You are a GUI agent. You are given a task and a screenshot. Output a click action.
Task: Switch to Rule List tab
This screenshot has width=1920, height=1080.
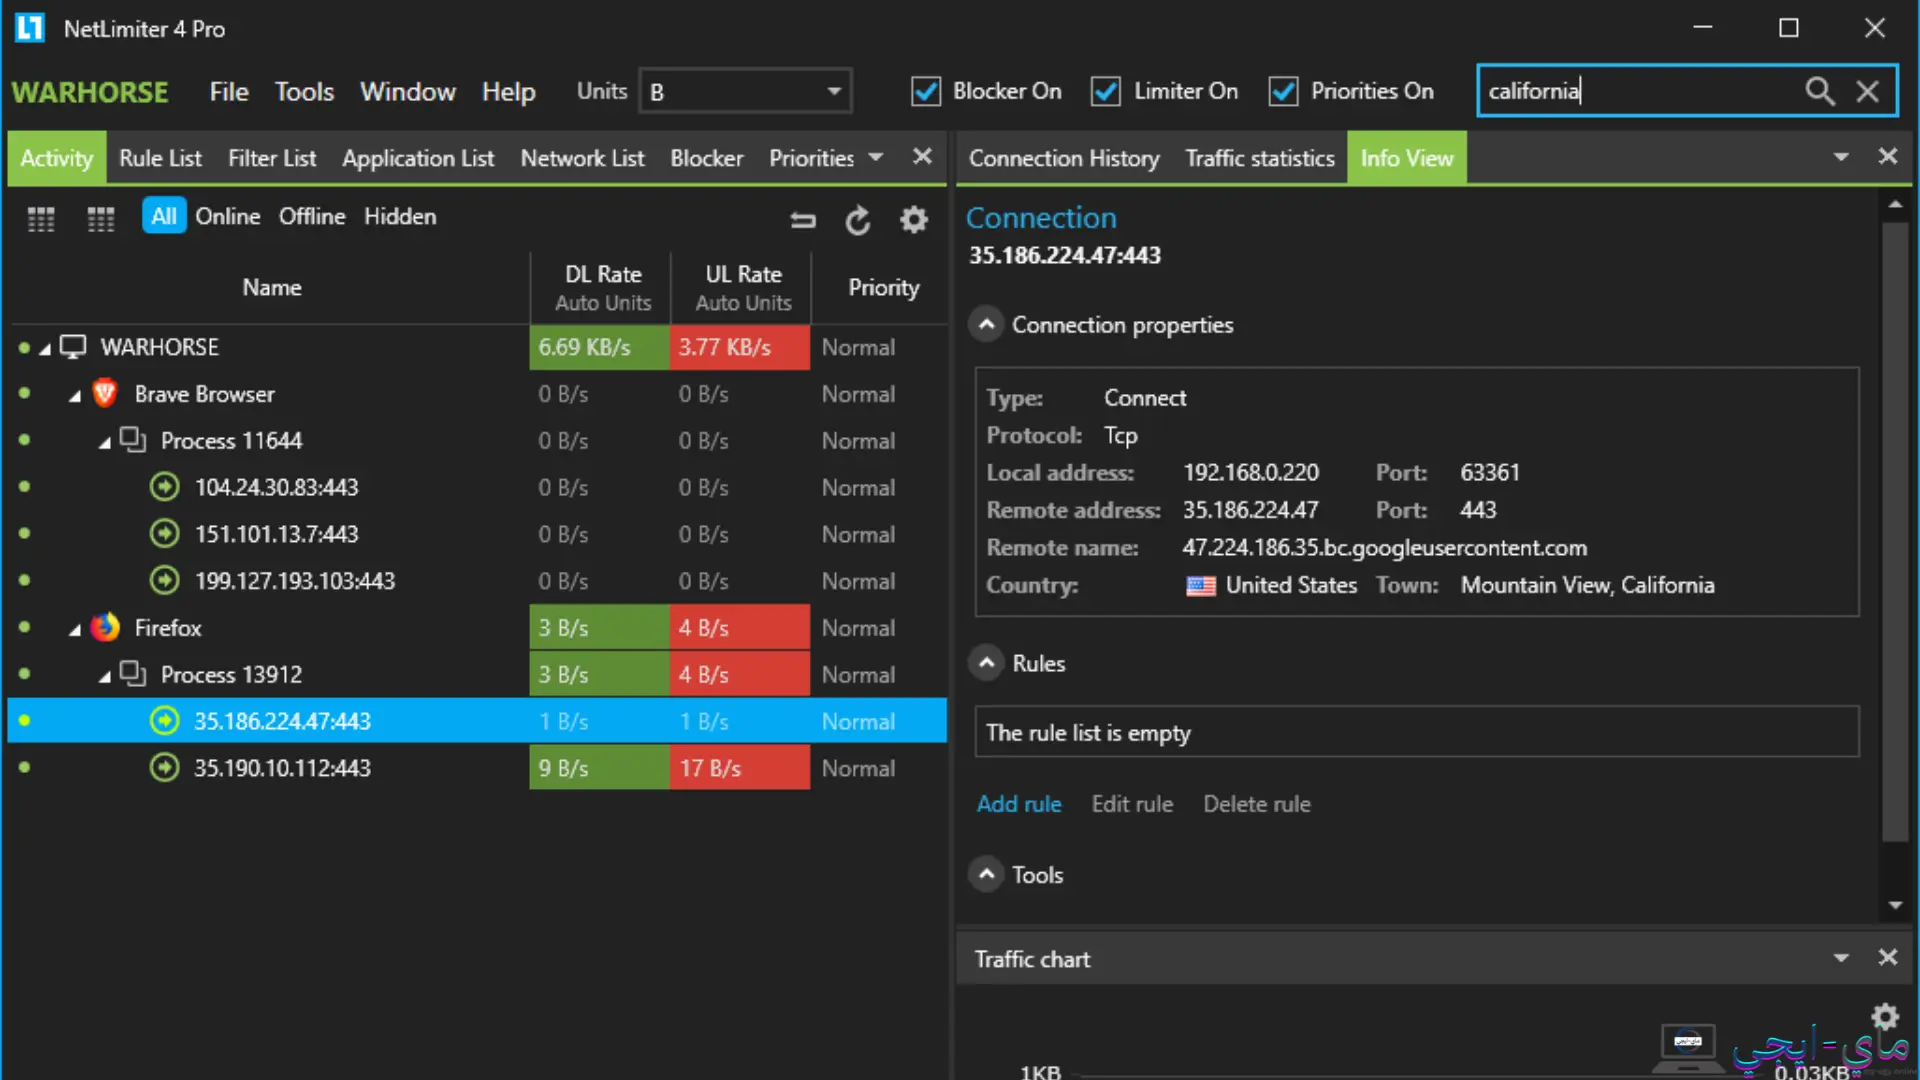coord(160,158)
